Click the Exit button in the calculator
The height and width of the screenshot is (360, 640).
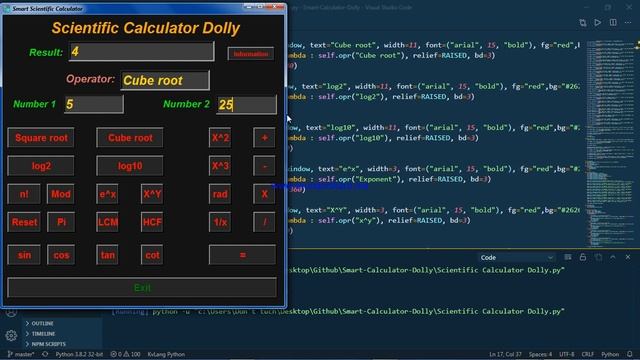pyautogui.click(x=142, y=288)
